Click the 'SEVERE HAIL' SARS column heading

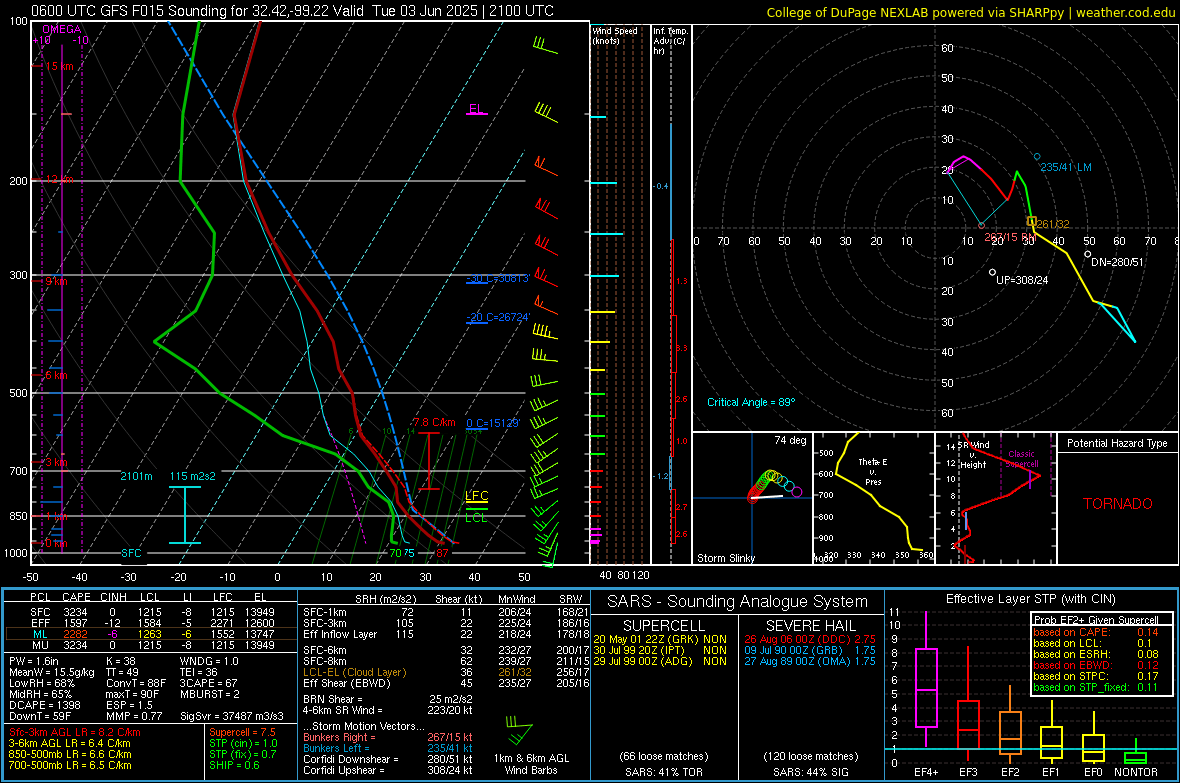810,626
